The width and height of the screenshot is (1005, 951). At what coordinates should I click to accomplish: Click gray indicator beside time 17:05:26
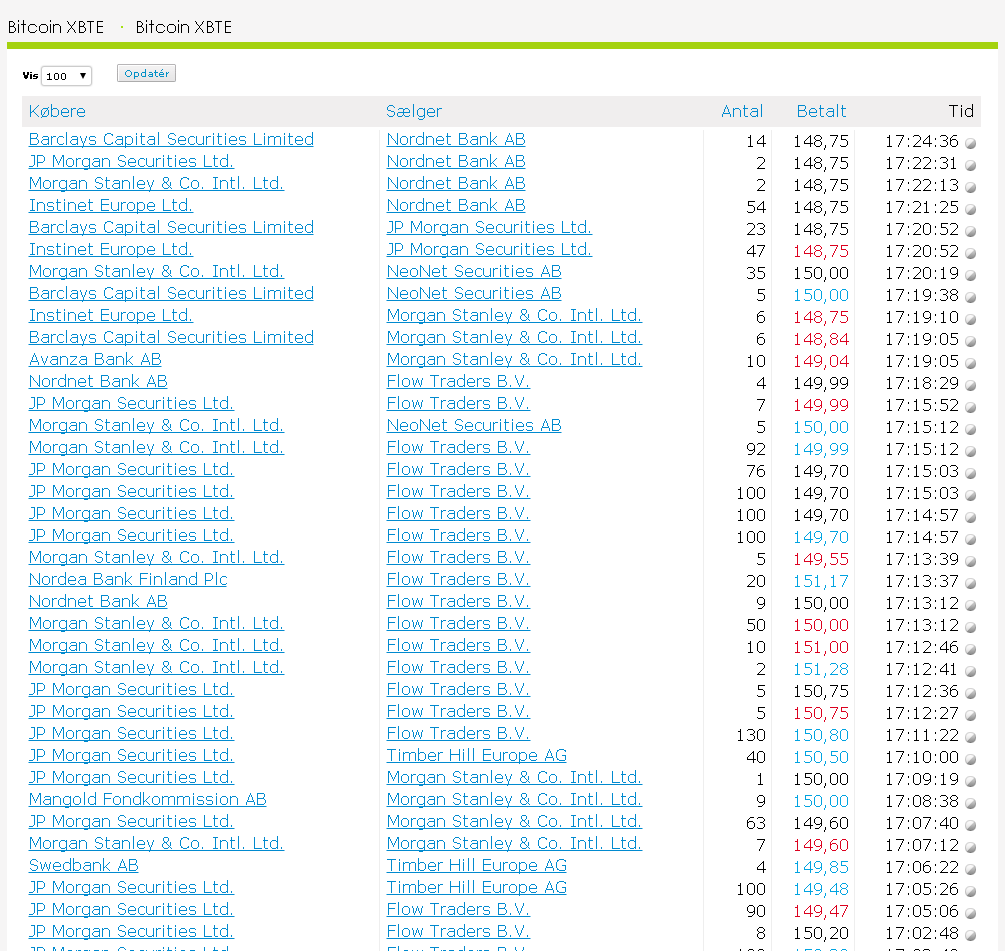point(970,891)
